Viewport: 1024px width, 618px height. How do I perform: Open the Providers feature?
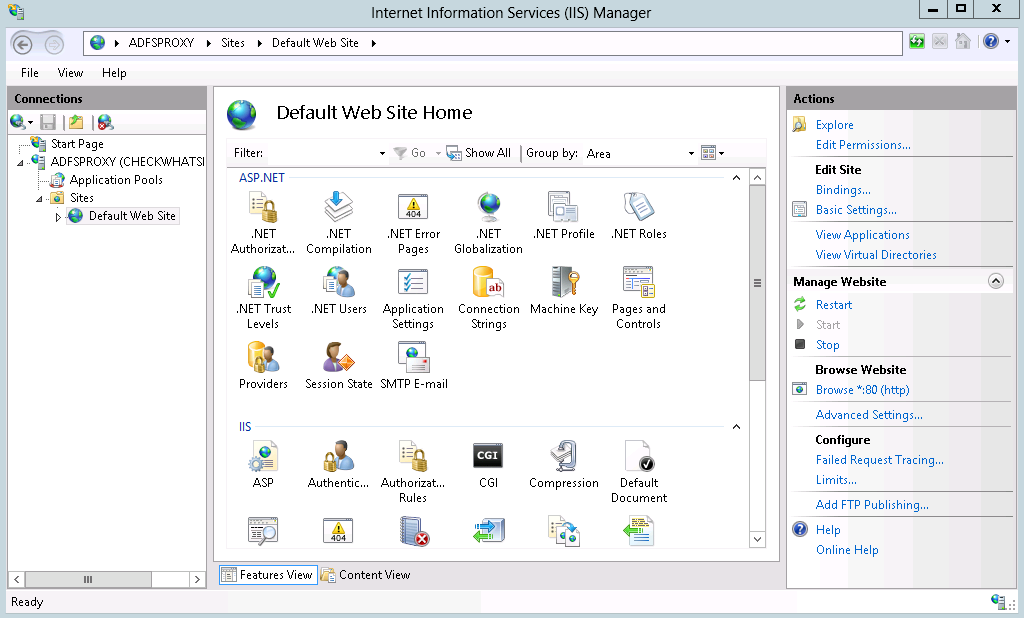coord(263,366)
